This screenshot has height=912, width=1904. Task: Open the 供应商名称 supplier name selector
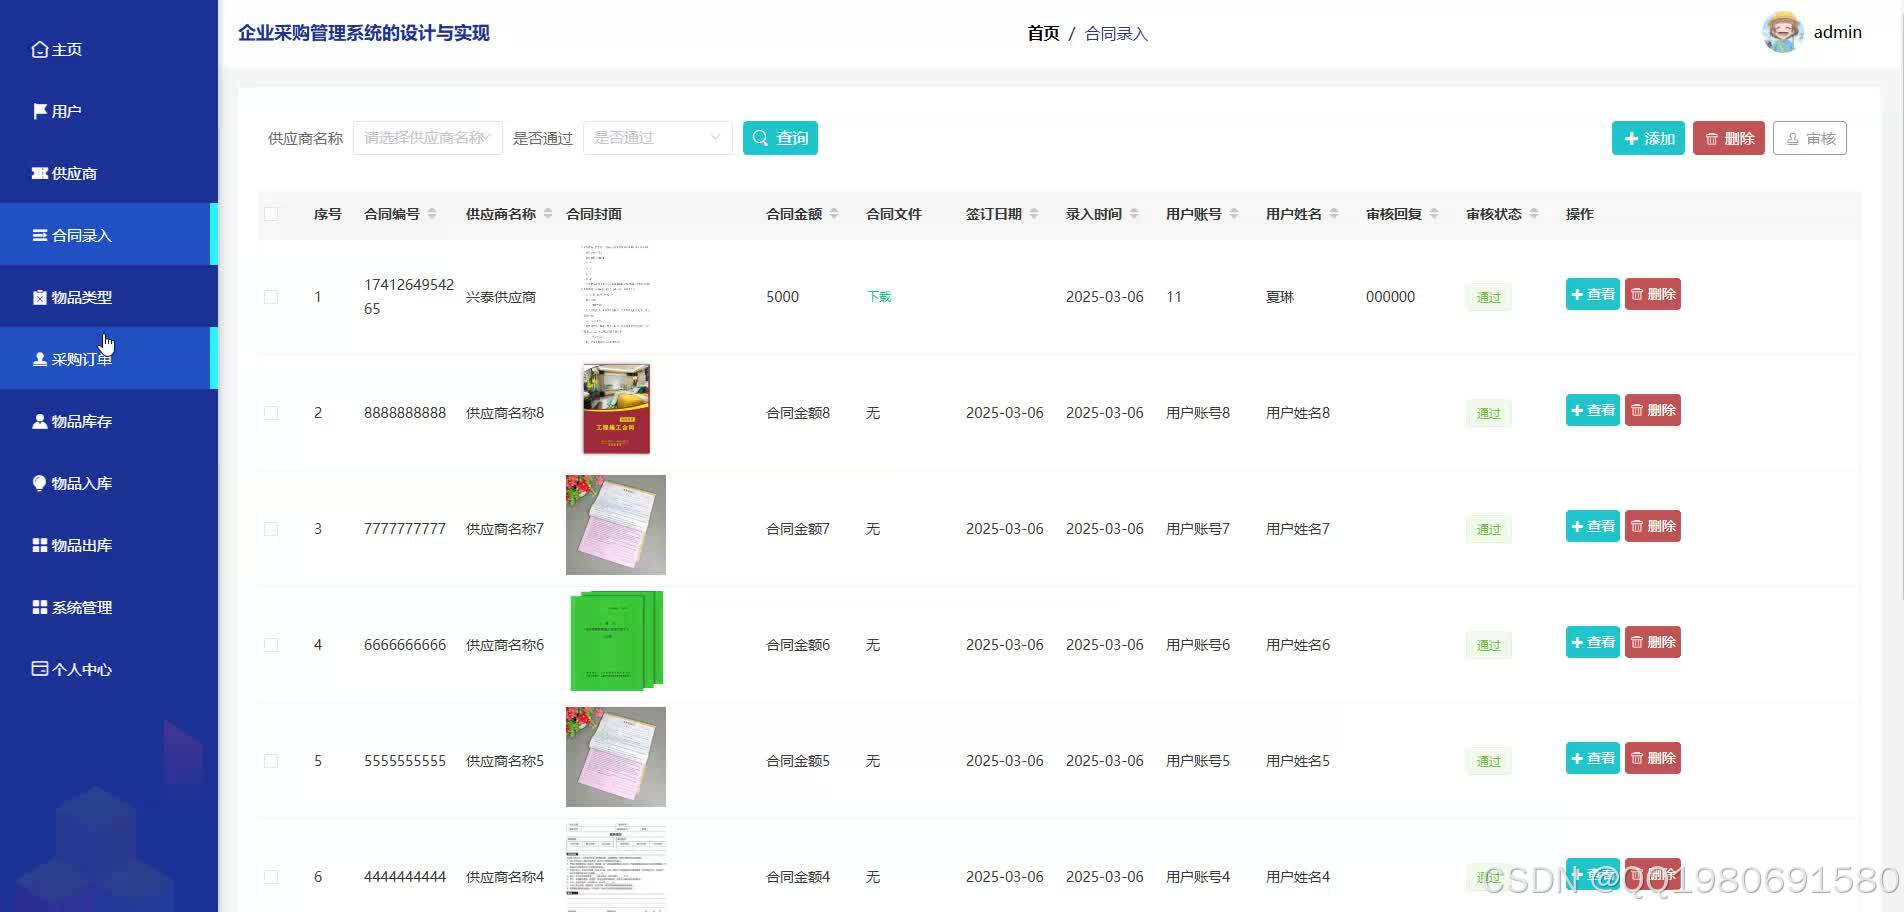click(427, 137)
